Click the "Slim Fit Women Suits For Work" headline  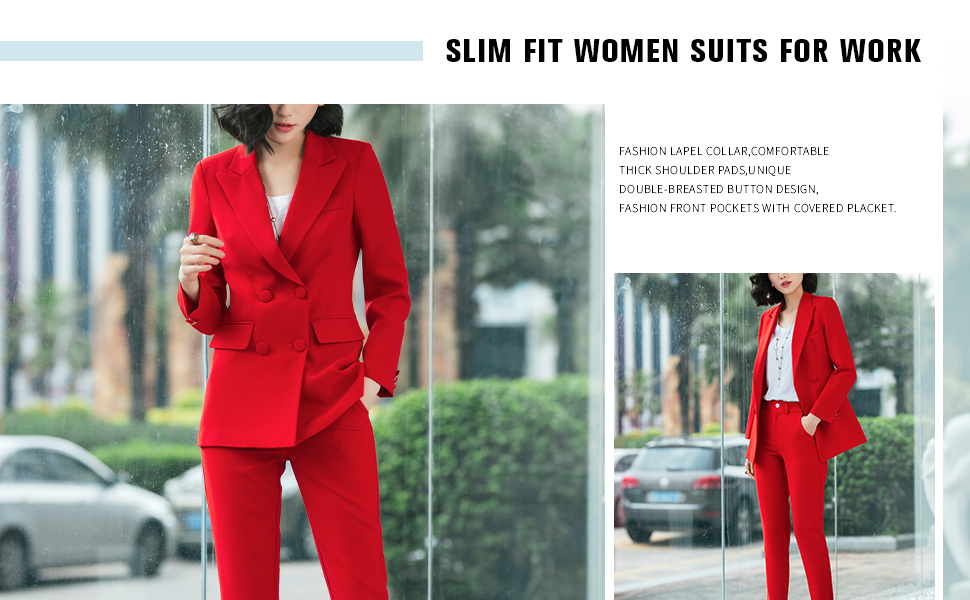coord(684,51)
